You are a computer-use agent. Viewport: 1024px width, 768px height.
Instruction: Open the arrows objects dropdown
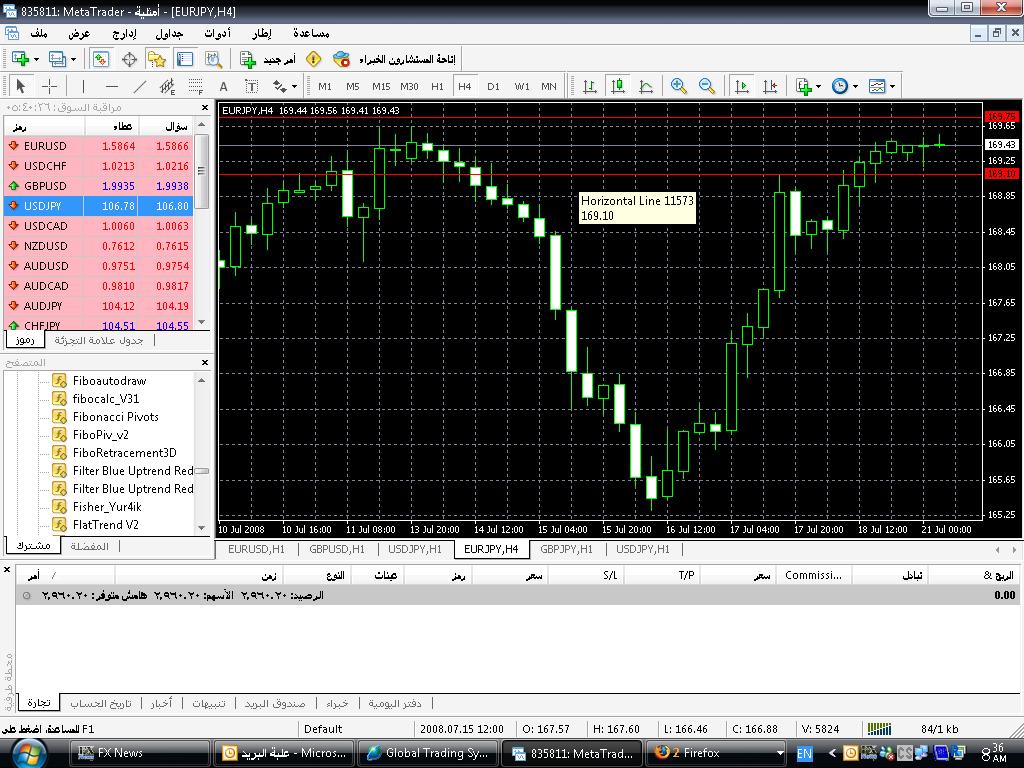[x=285, y=86]
